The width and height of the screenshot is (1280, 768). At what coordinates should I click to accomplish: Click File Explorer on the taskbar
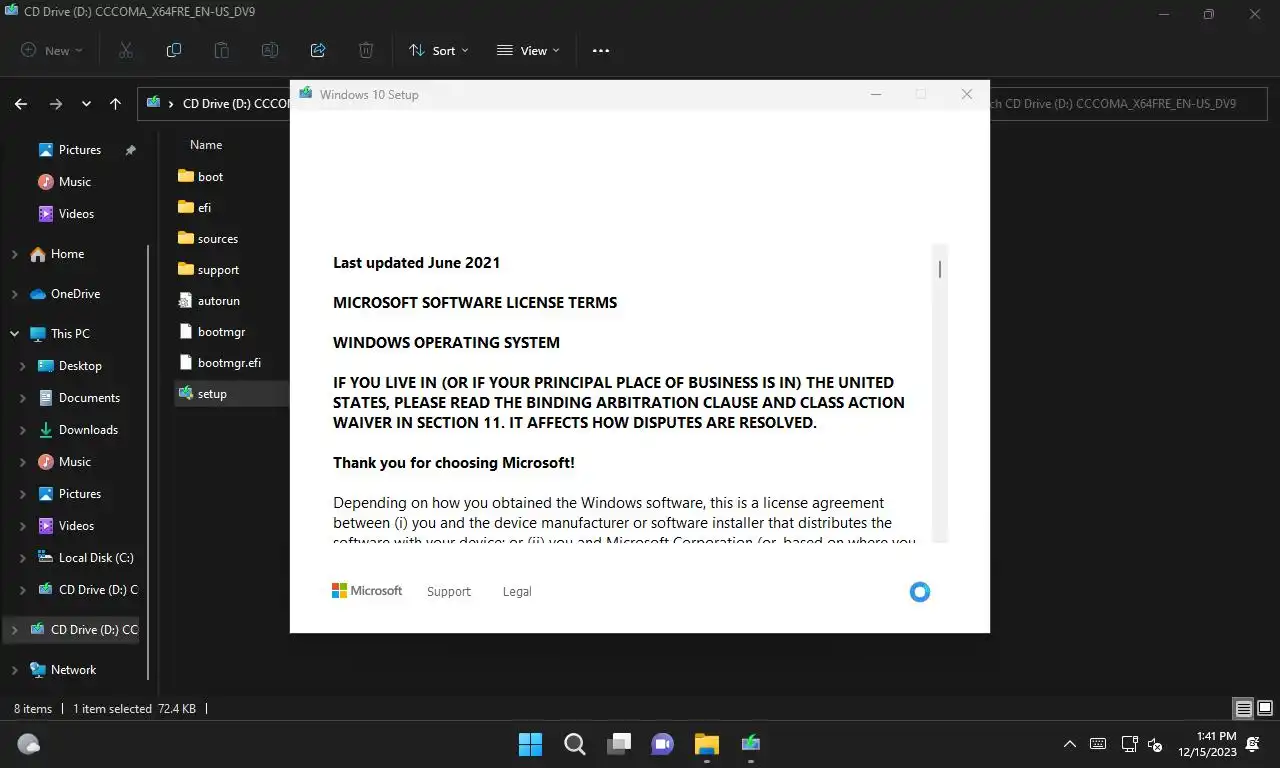(x=707, y=744)
